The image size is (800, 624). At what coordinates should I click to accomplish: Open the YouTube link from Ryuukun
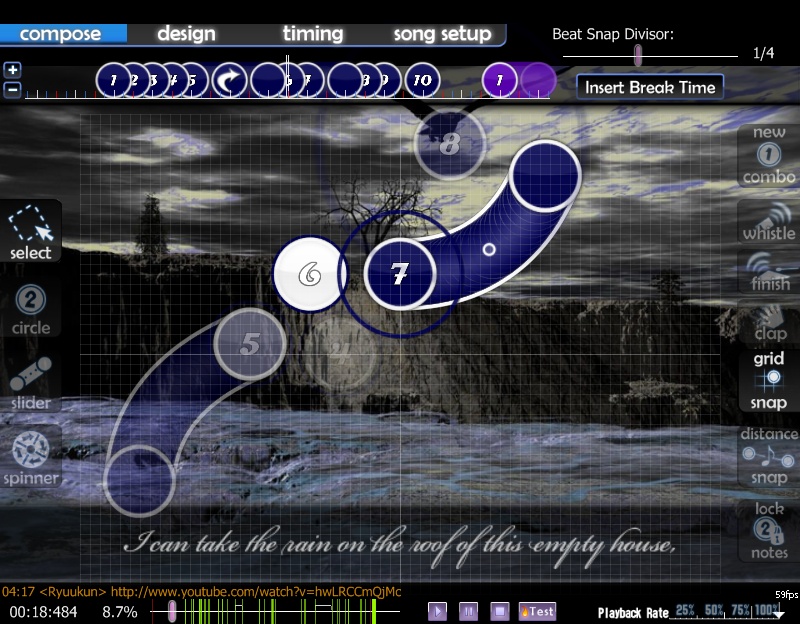[x=256, y=592]
